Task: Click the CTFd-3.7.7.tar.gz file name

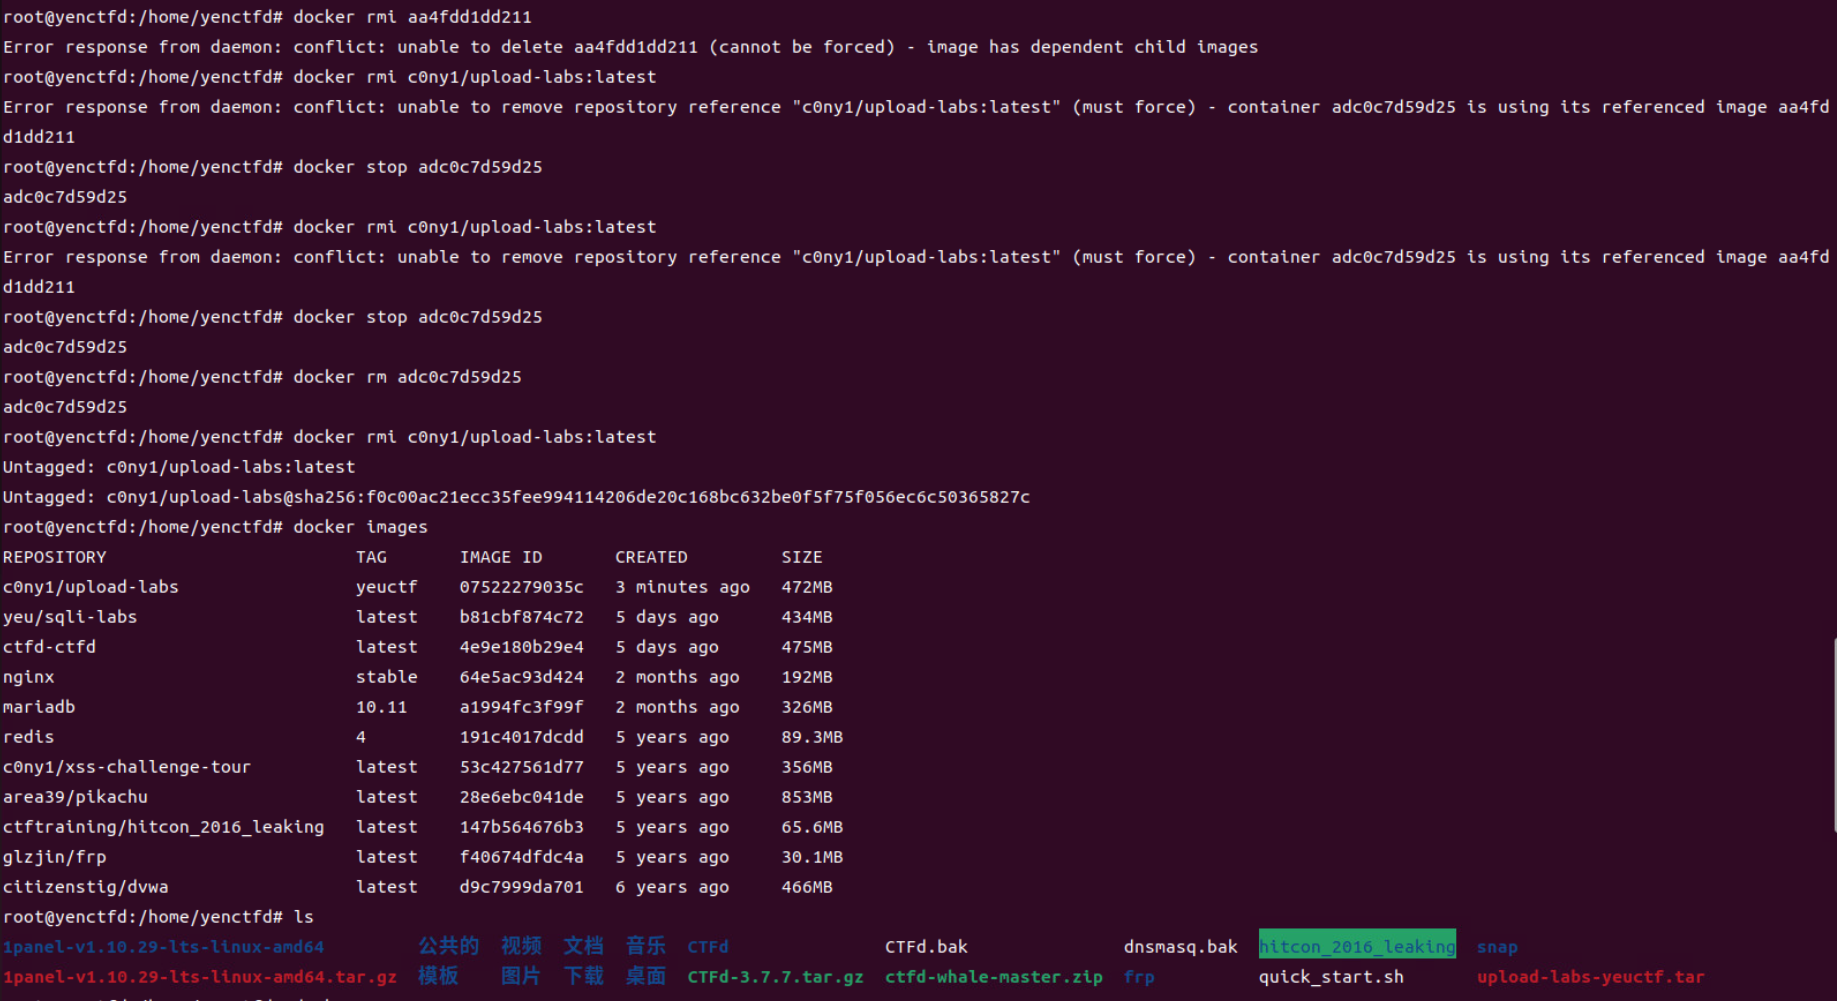Action: point(775,977)
